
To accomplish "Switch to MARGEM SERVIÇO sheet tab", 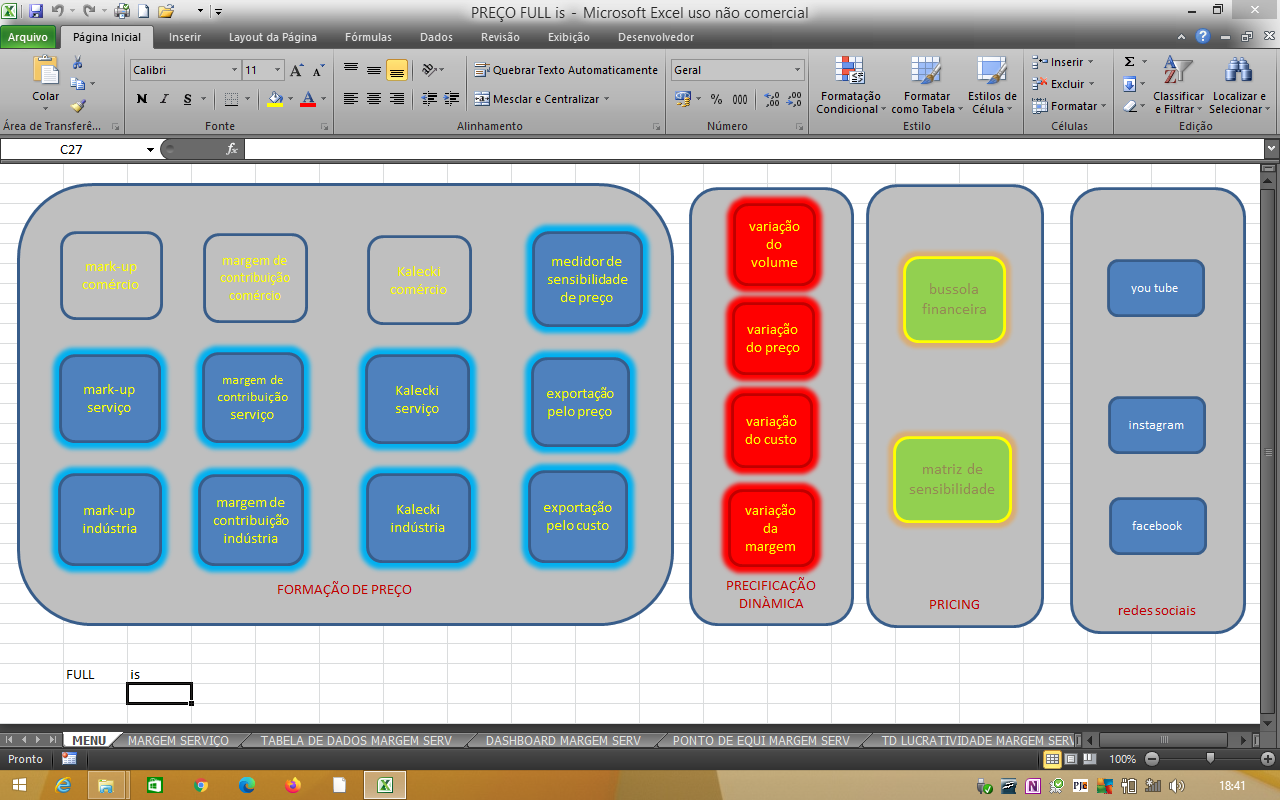I will [178, 741].
